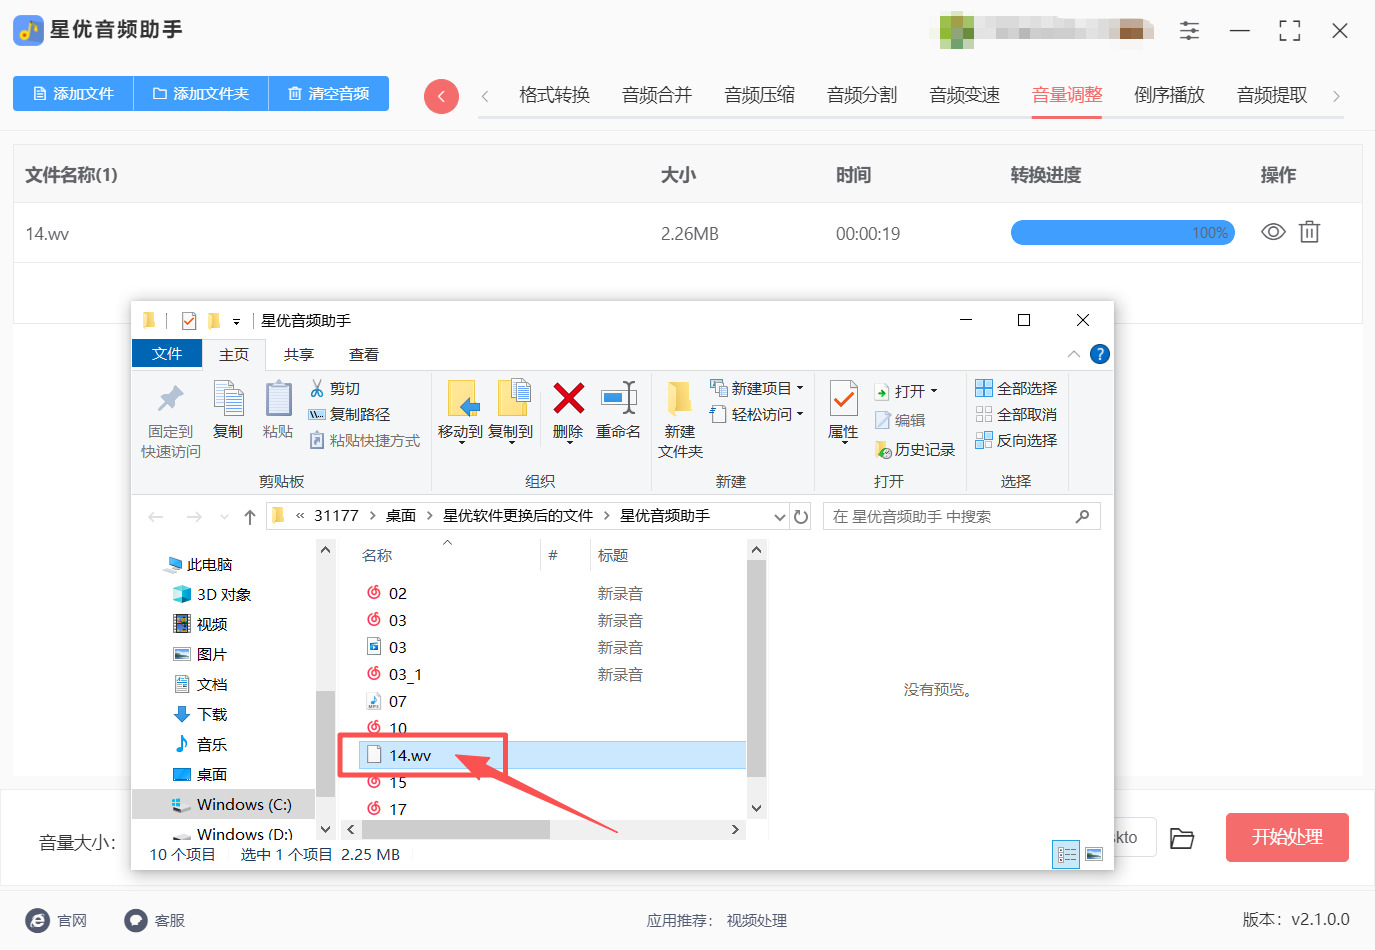Click the Pin to Quick Access icon

click(x=171, y=400)
